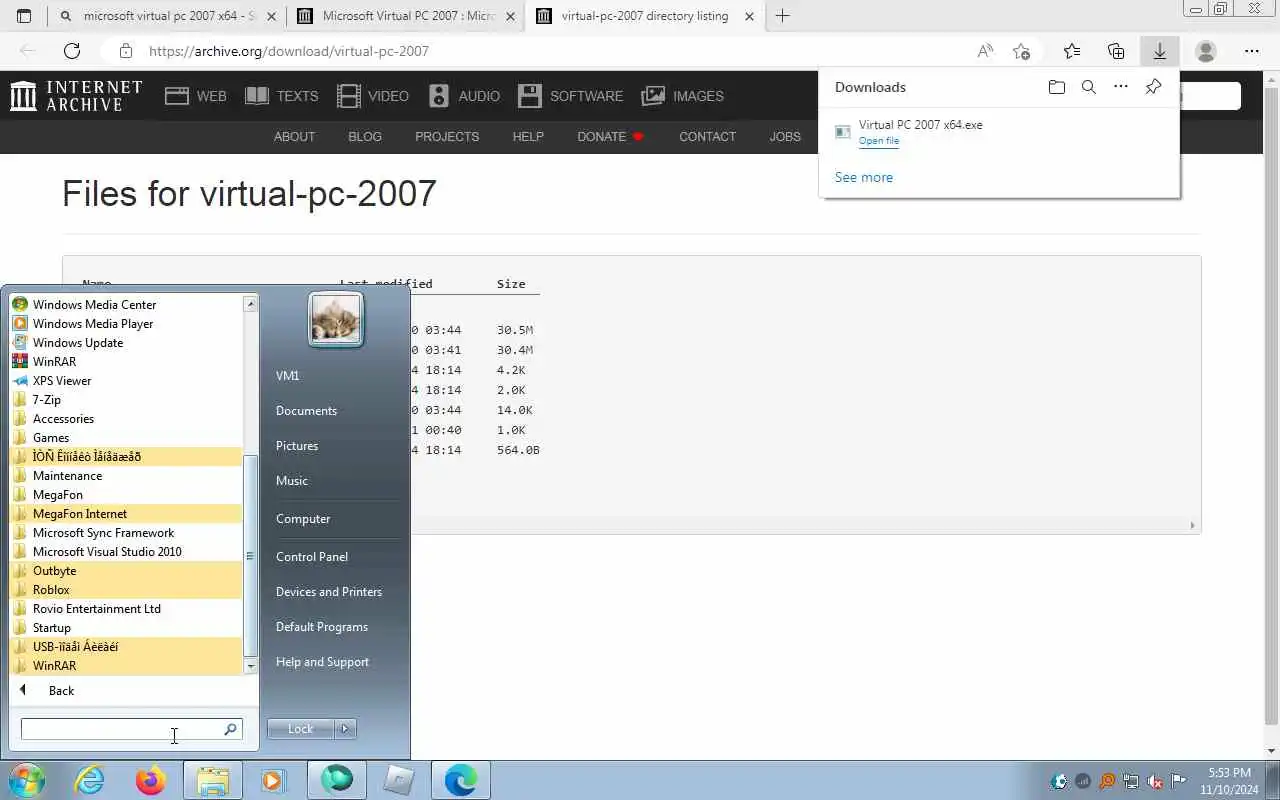Open the Collections button
This screenshot has height=800, width=1280.
(1116, 51)
